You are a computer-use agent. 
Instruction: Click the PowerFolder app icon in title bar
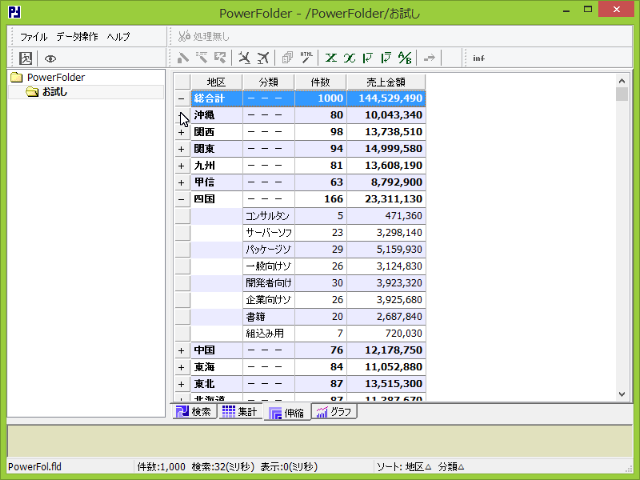(15, 12)
